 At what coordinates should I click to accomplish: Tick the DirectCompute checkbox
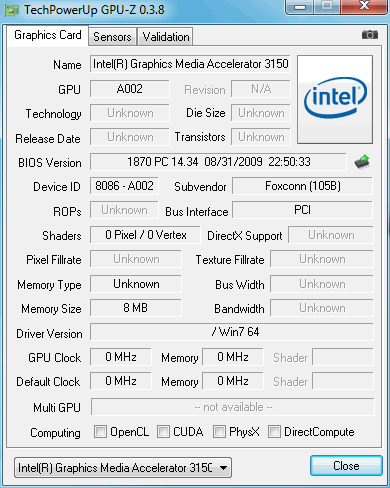[274, 431]
